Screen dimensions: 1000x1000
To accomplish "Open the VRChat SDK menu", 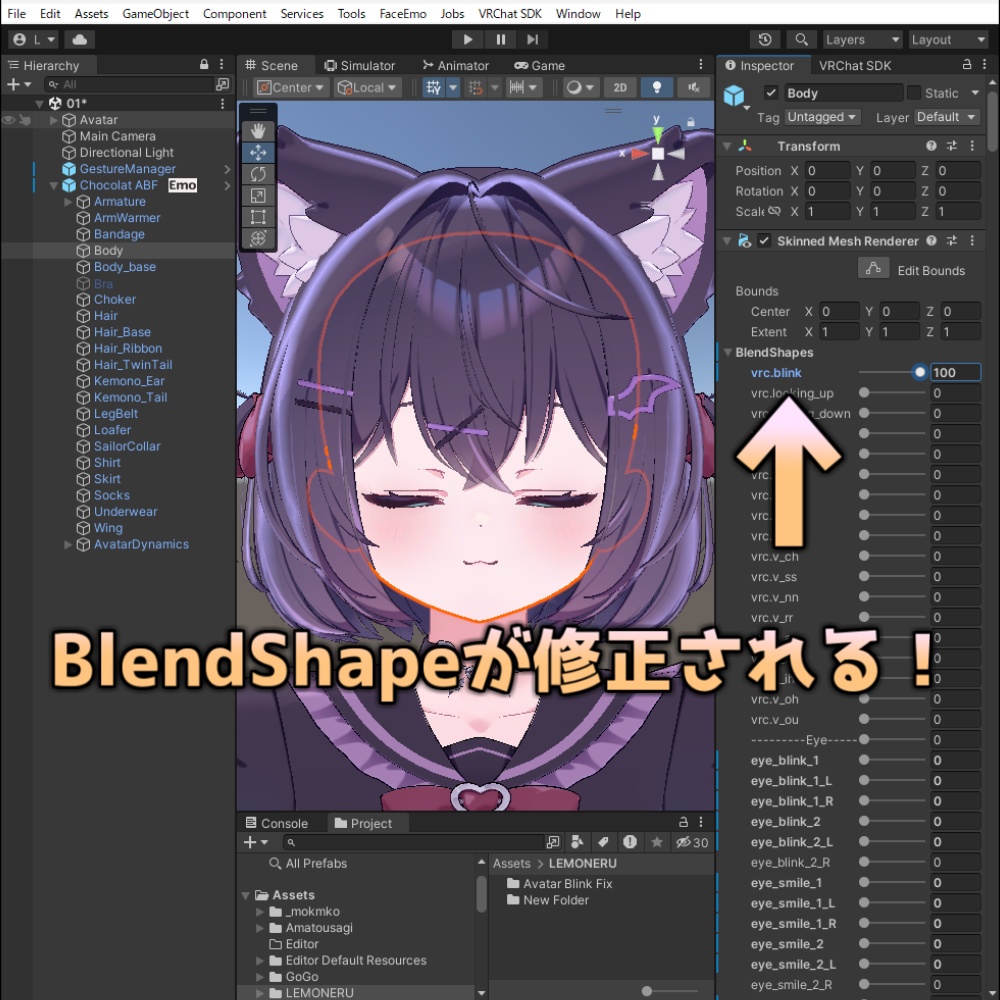I will [x=510, y=13].
